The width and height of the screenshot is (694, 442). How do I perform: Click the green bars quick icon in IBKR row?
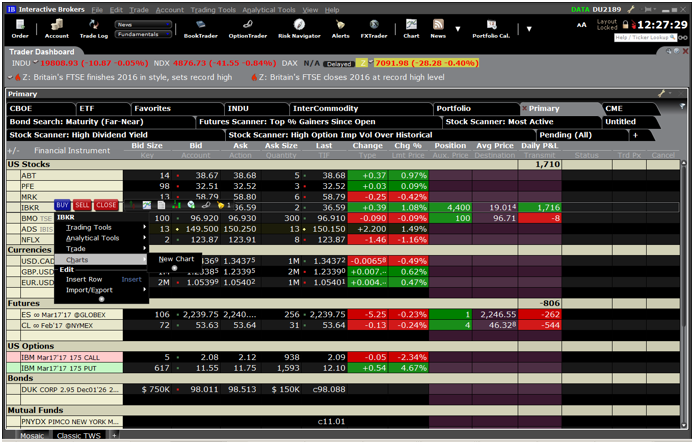(x=177, y=205)
